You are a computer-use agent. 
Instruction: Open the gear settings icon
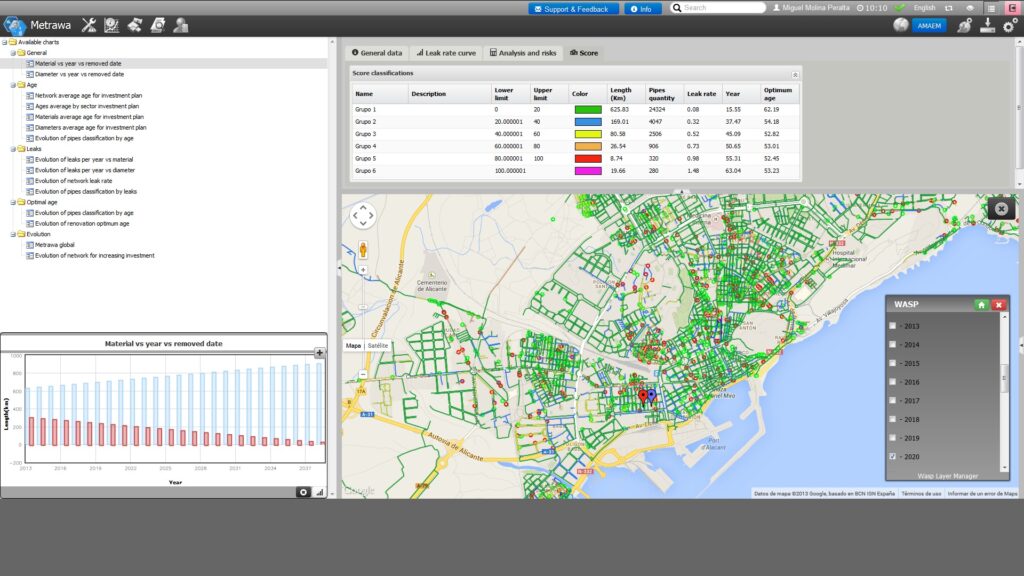tap(1010, 25)
